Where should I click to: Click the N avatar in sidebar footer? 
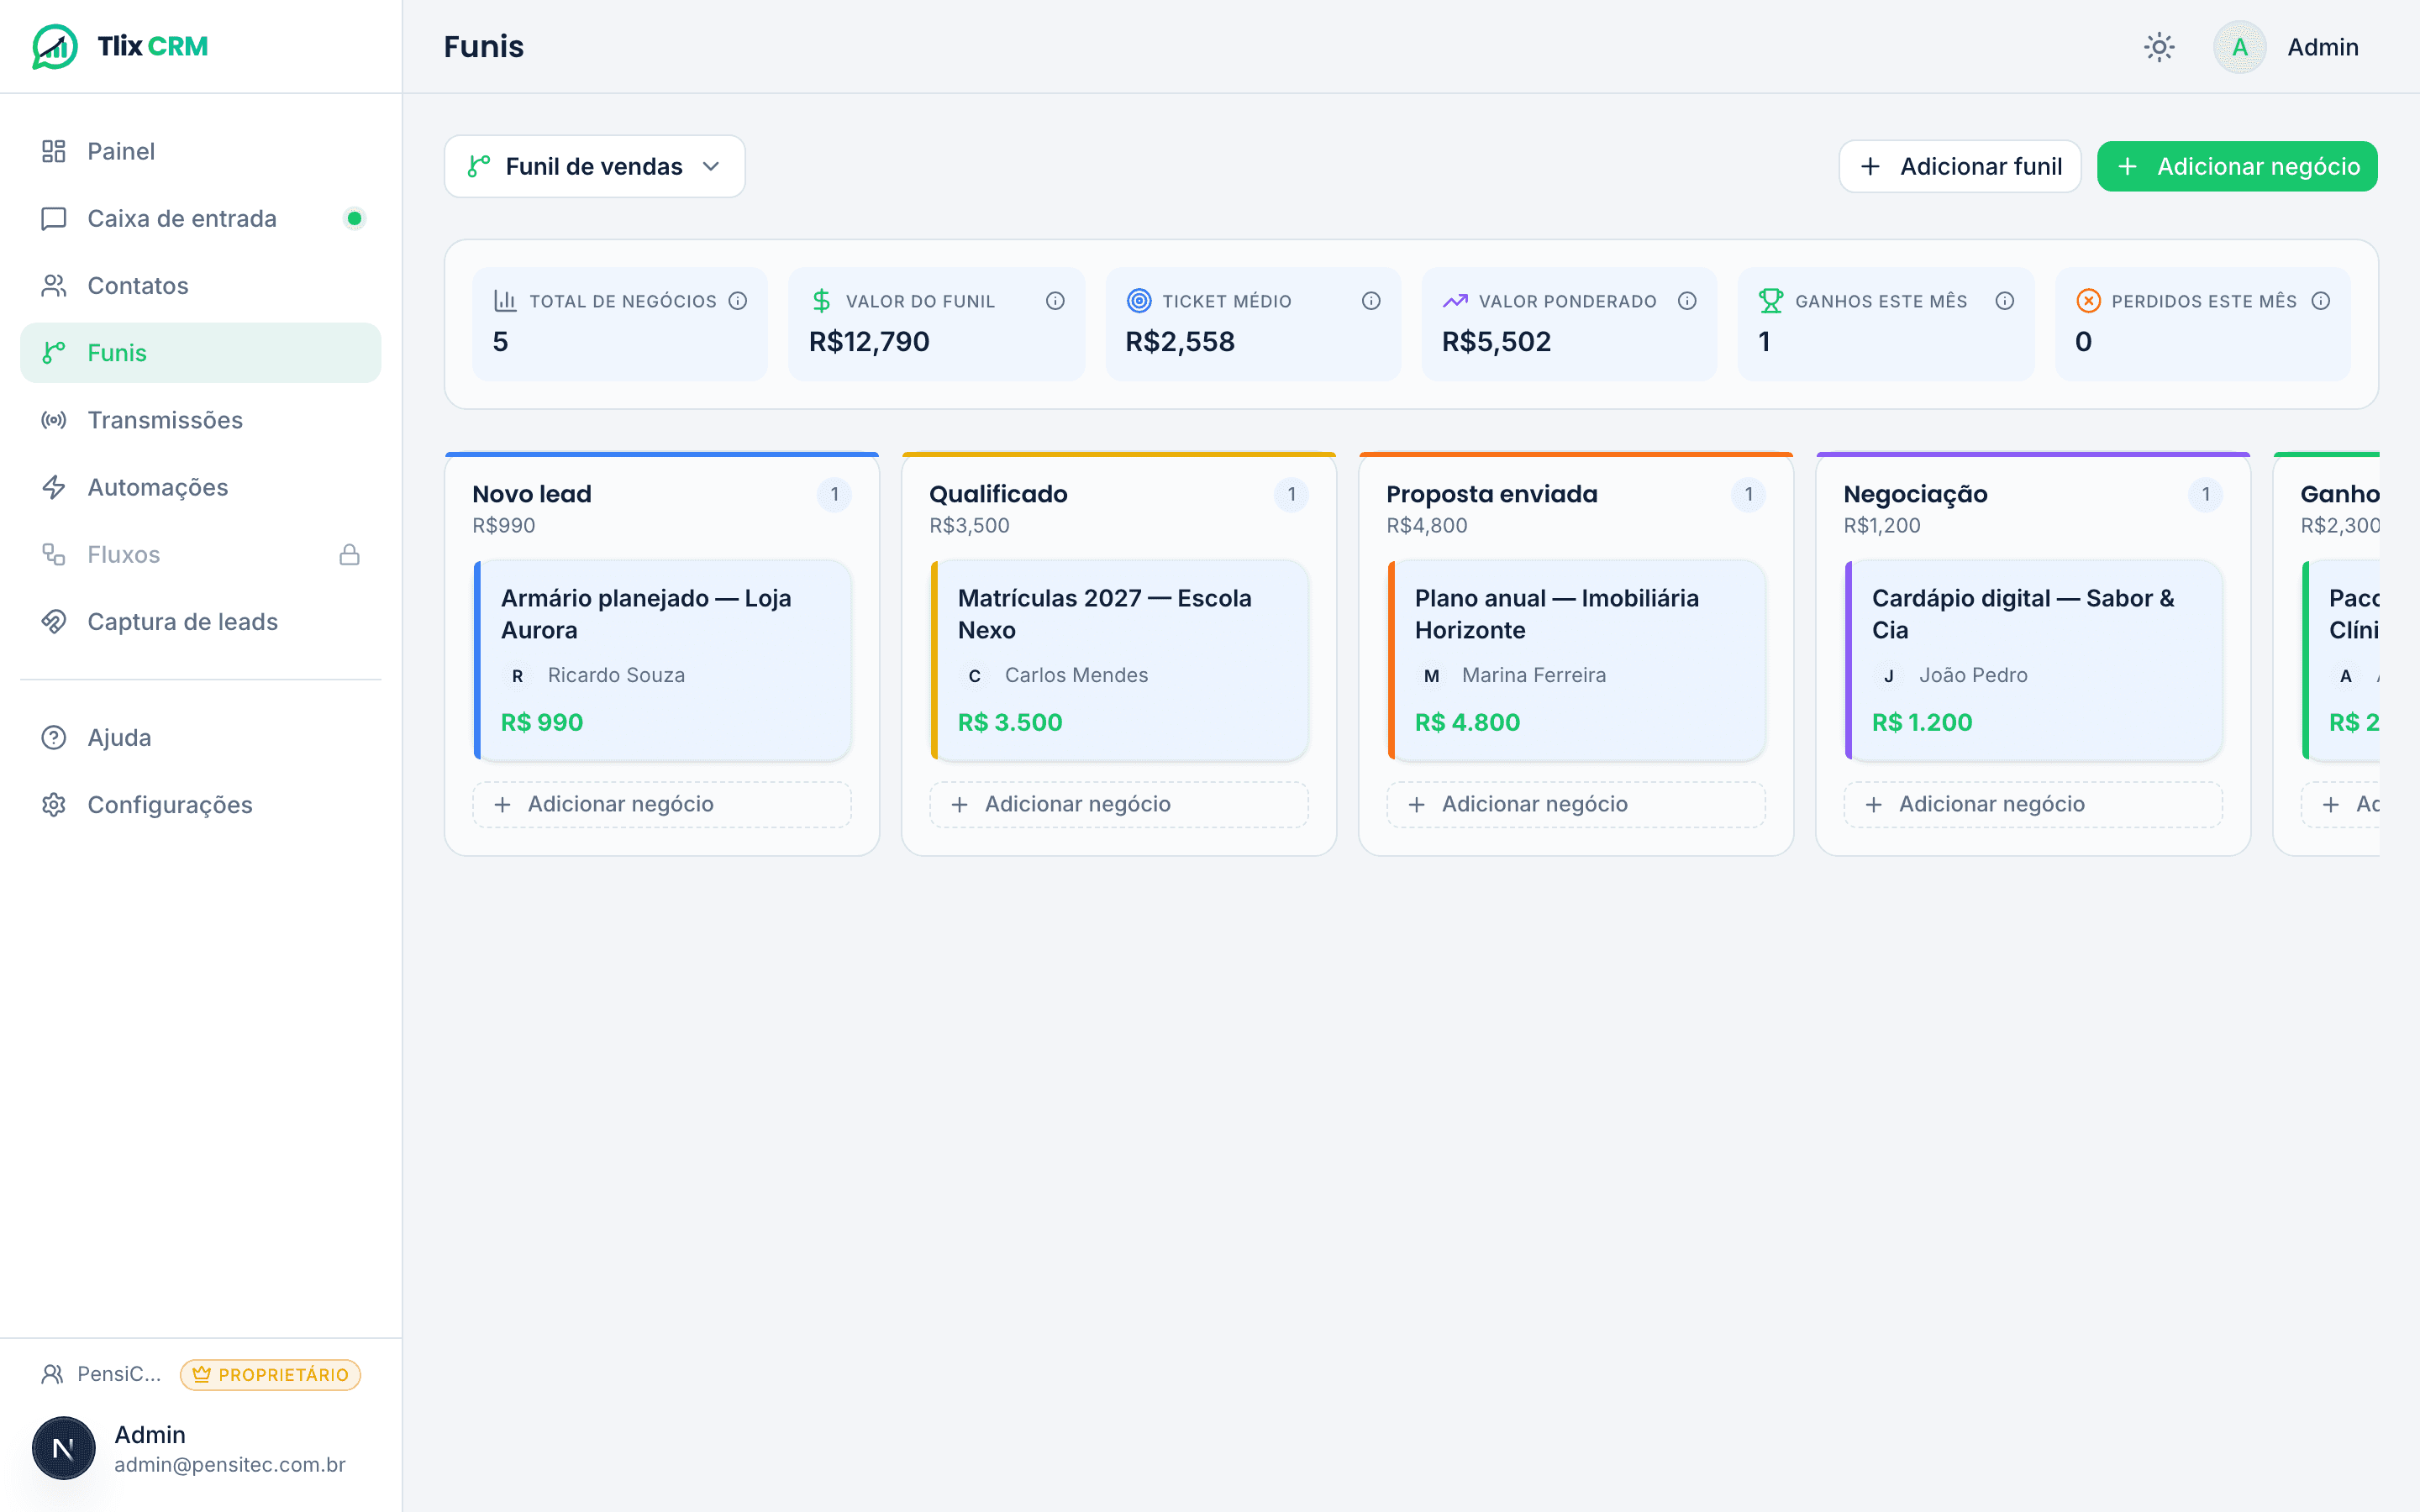point(63,1448)
